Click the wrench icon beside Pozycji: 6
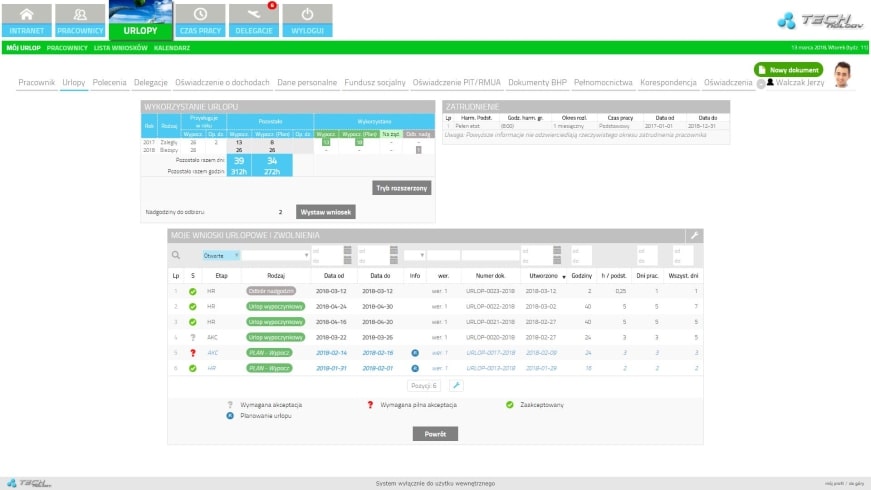 [456, 385]
